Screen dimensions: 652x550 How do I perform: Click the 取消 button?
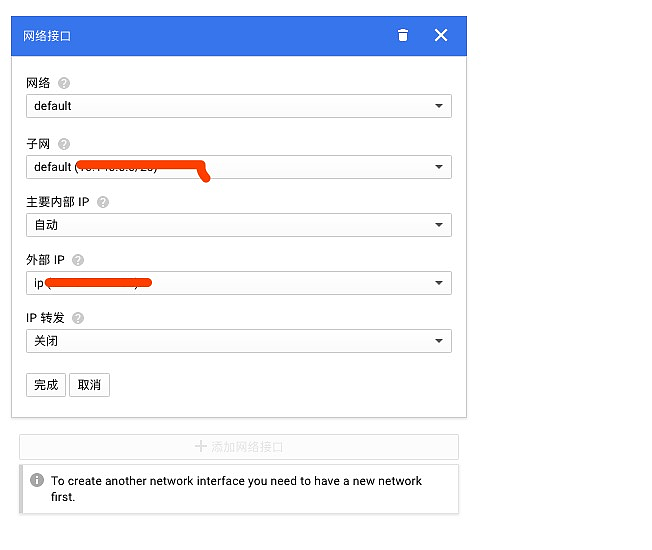coord(89,385)
